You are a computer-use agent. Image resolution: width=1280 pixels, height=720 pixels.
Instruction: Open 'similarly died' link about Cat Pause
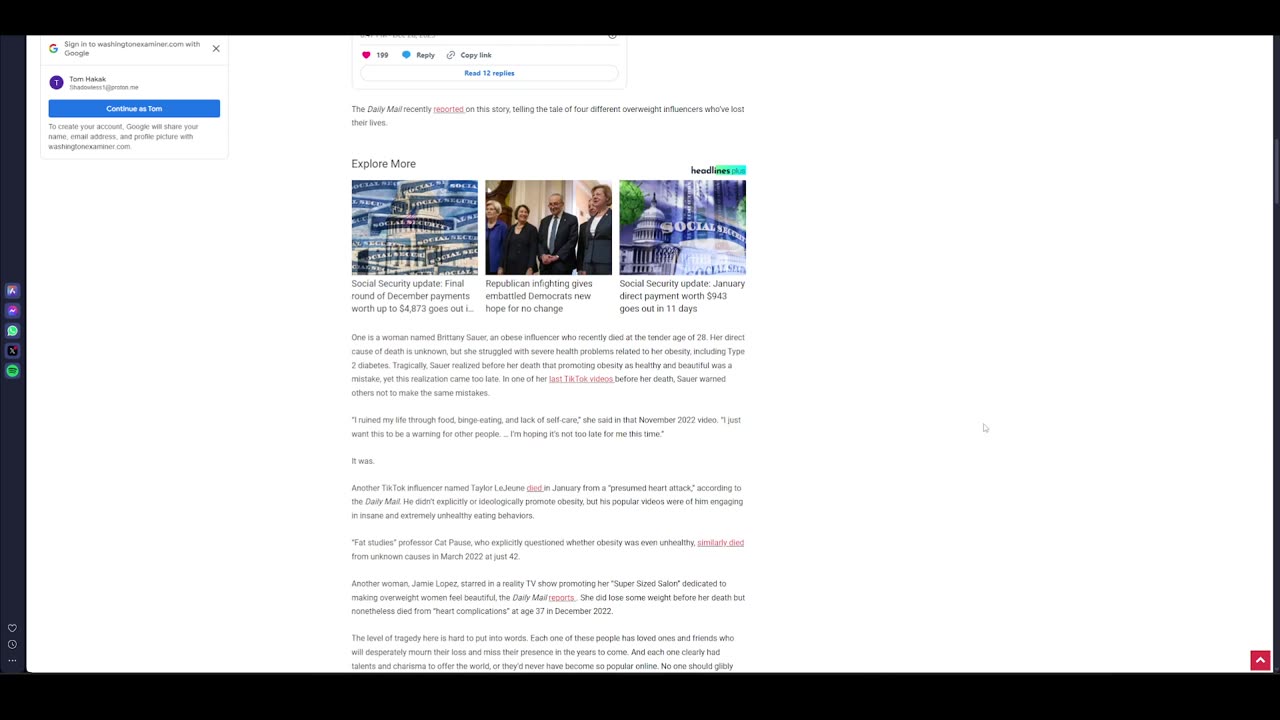click(x=720, y=542)
